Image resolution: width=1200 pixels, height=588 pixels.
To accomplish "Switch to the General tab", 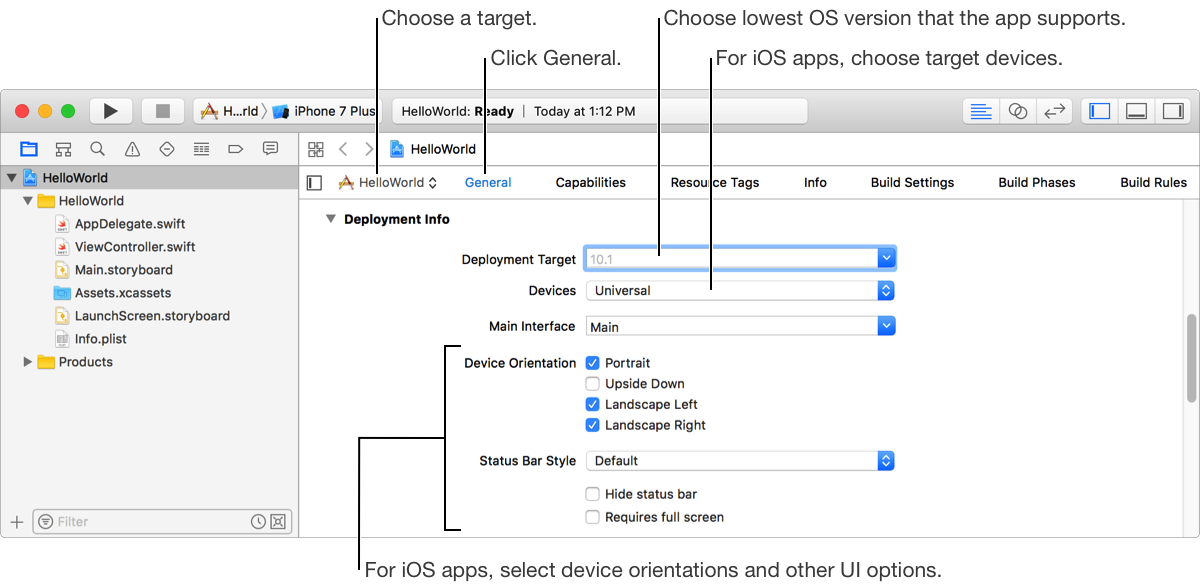I will click(x=488, y=183).
